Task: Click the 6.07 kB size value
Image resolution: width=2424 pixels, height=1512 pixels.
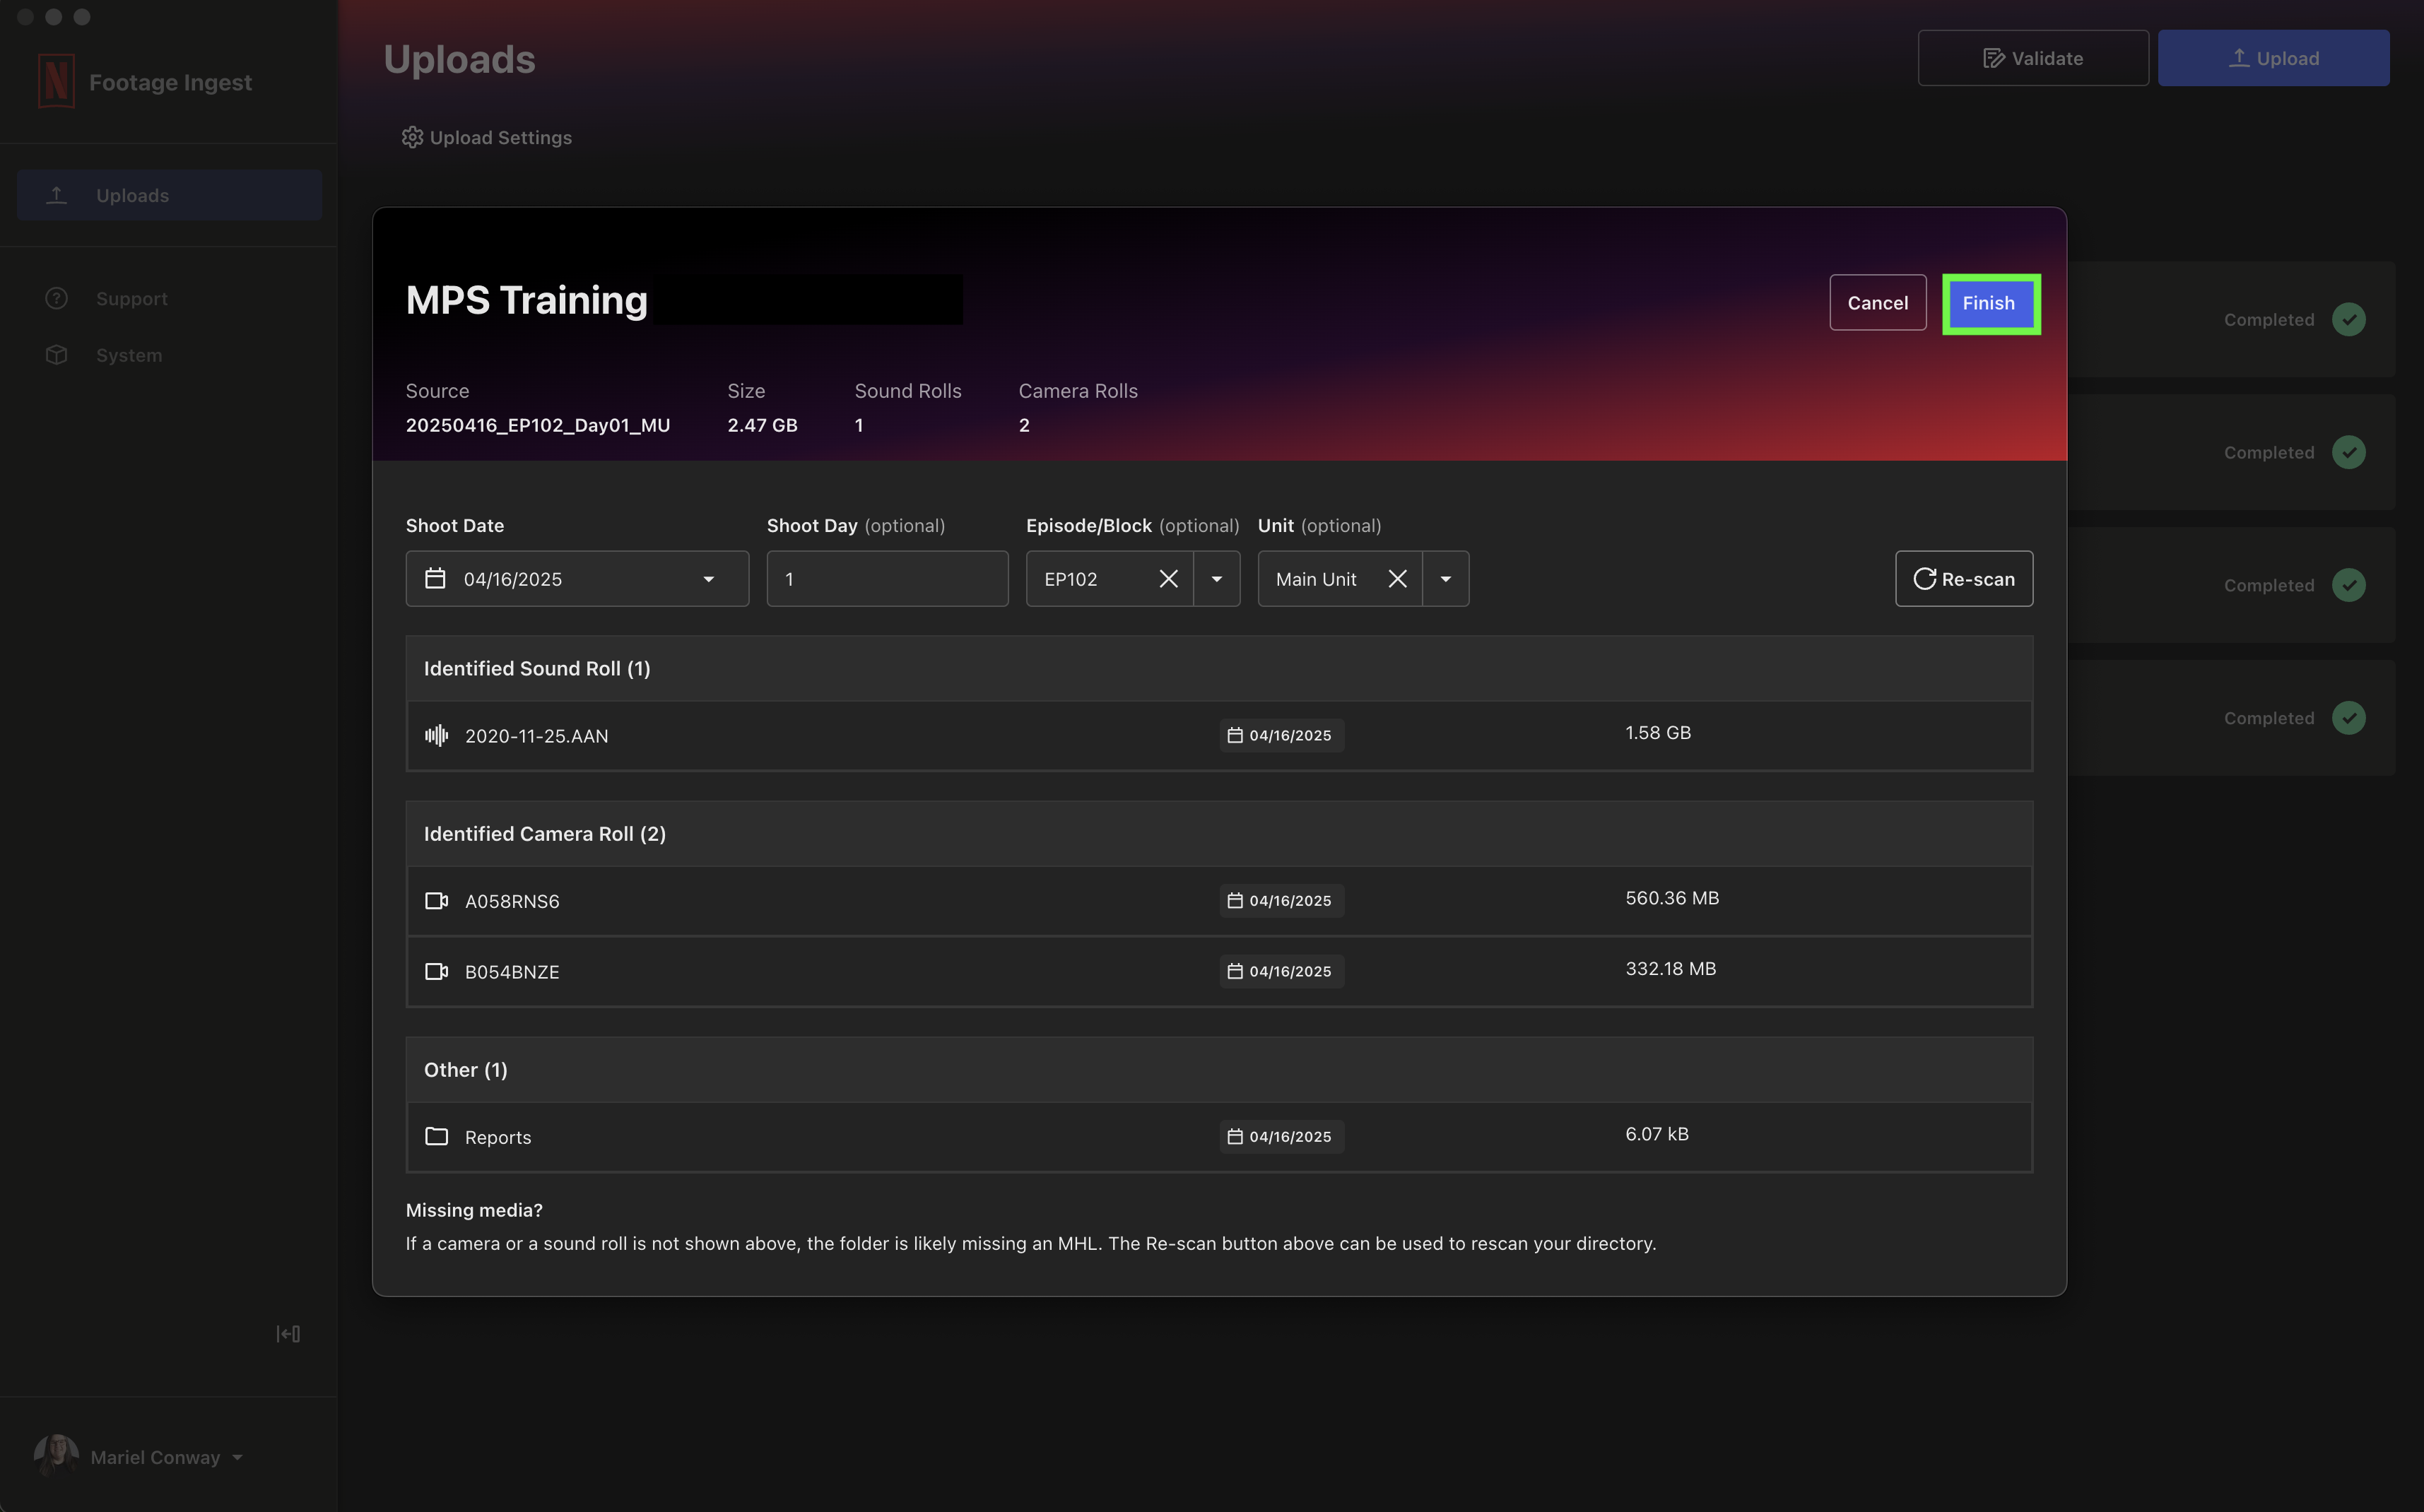Action: 1657,1134
